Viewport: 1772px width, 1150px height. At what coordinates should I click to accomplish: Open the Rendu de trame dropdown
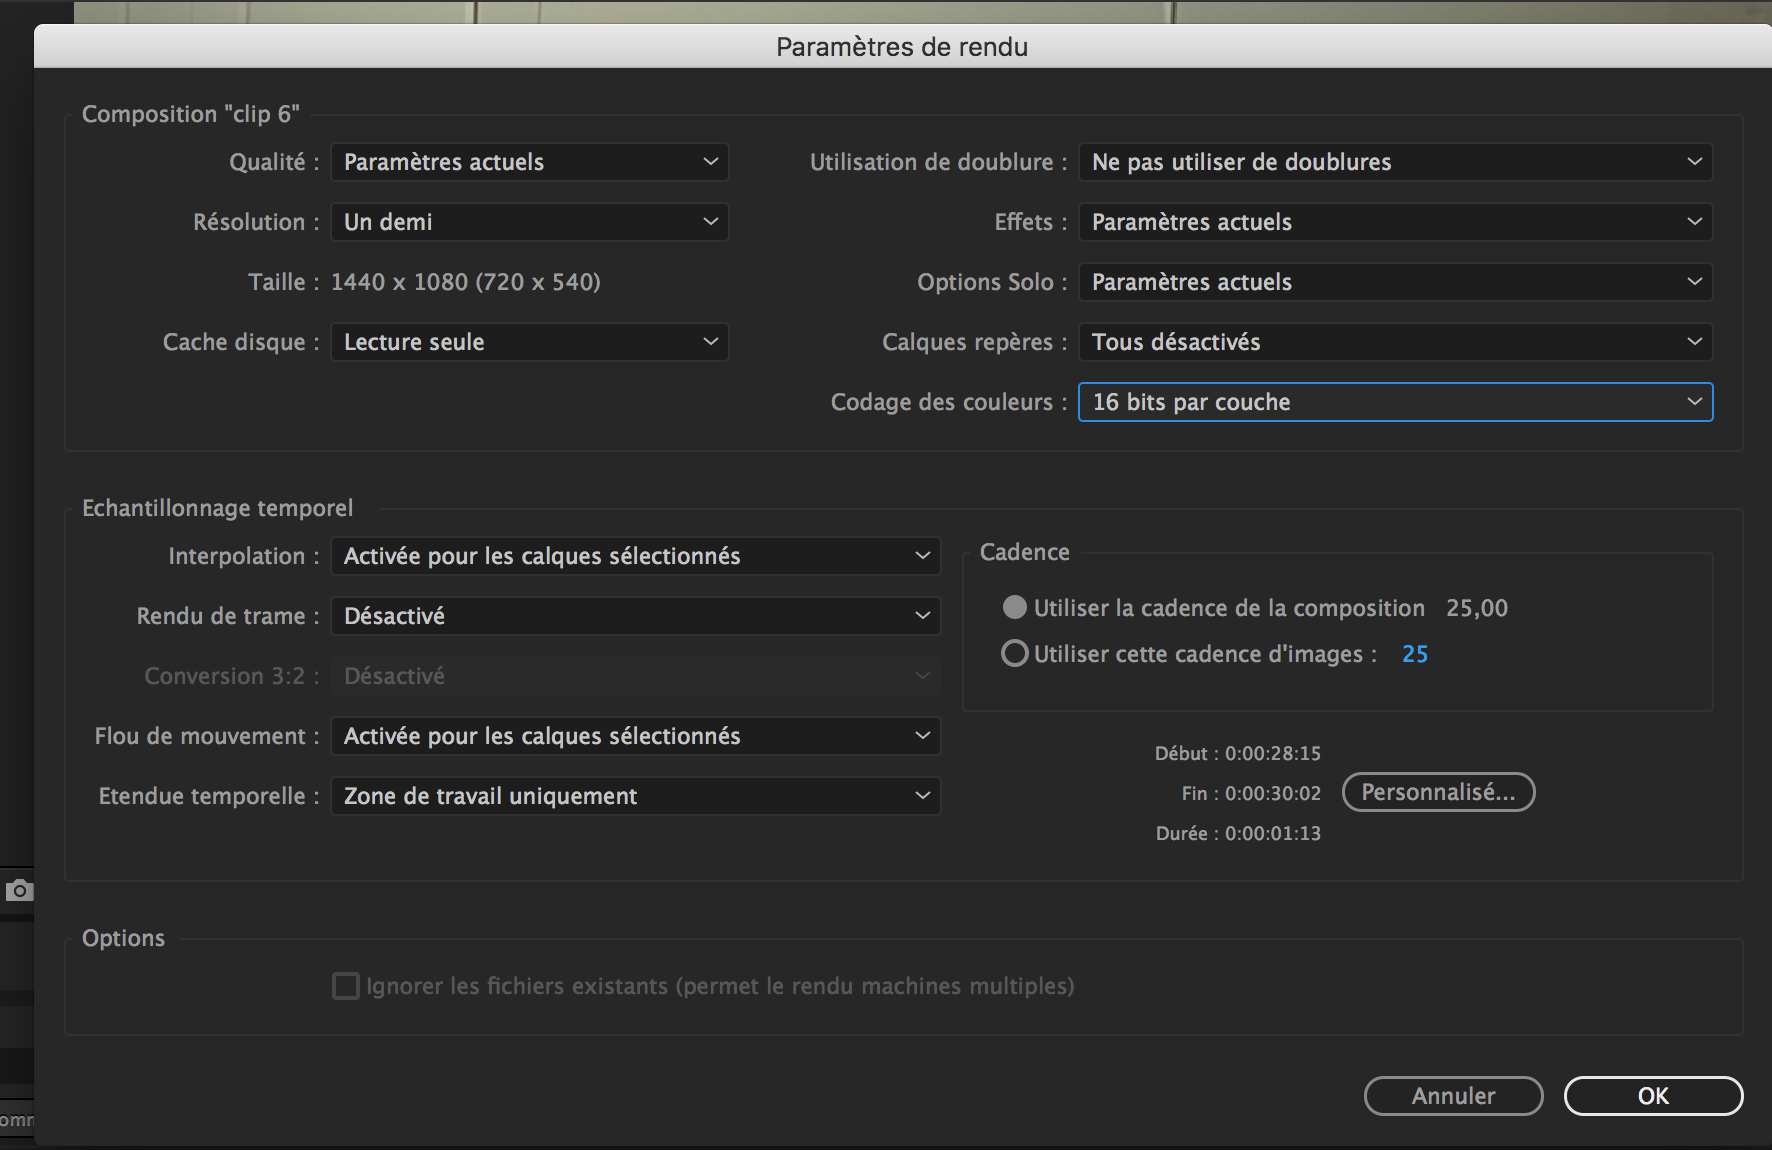(635, 616)
